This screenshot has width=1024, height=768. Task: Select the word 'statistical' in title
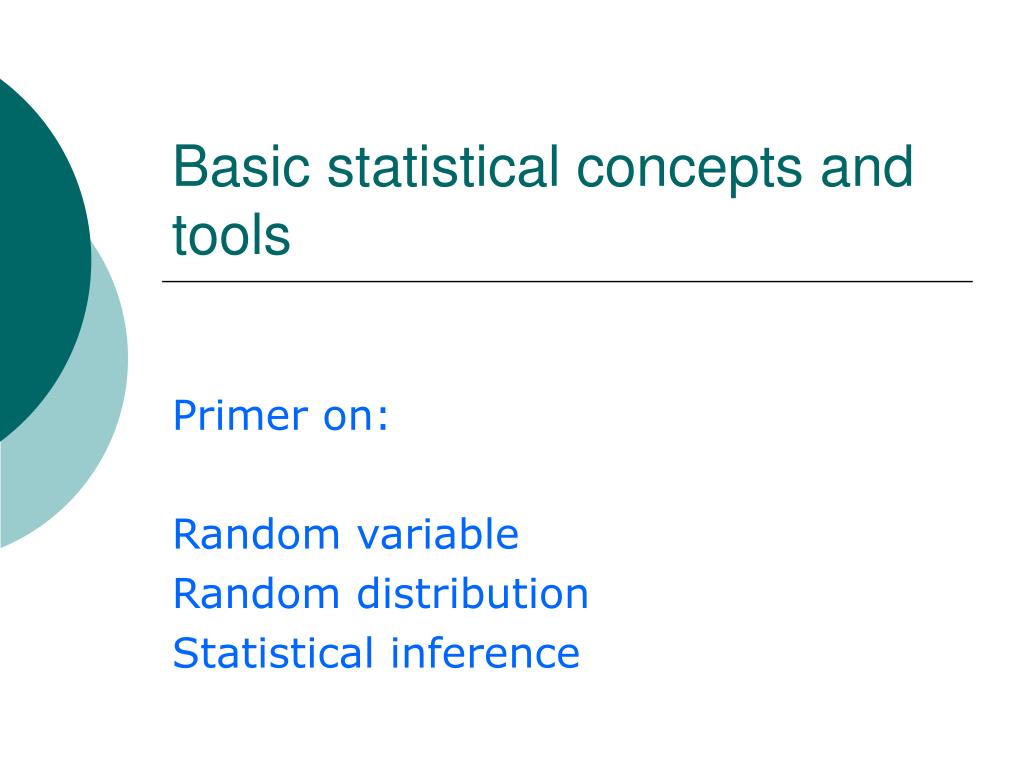click(x=443, y=167)
